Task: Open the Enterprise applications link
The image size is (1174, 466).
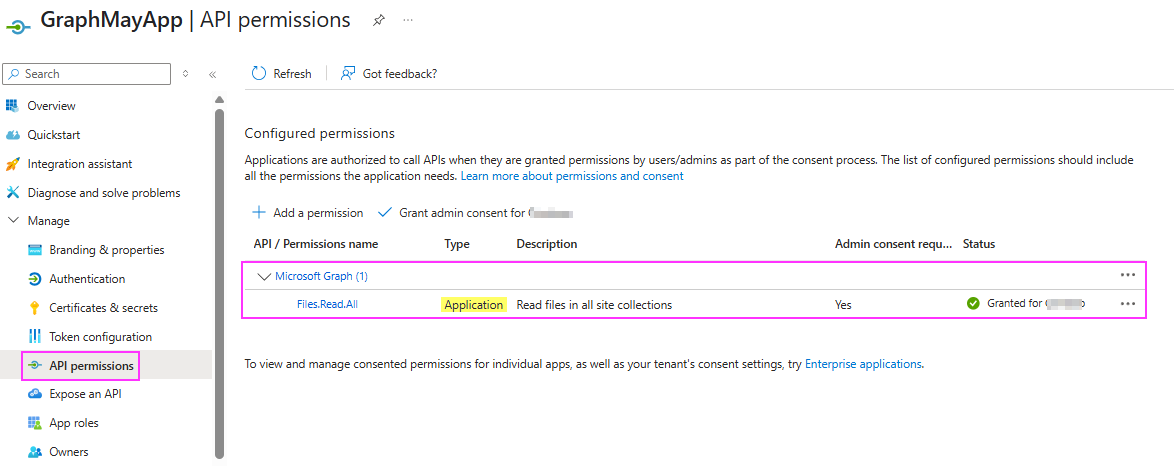Action: pyautogui.click(x=863, y=364)
